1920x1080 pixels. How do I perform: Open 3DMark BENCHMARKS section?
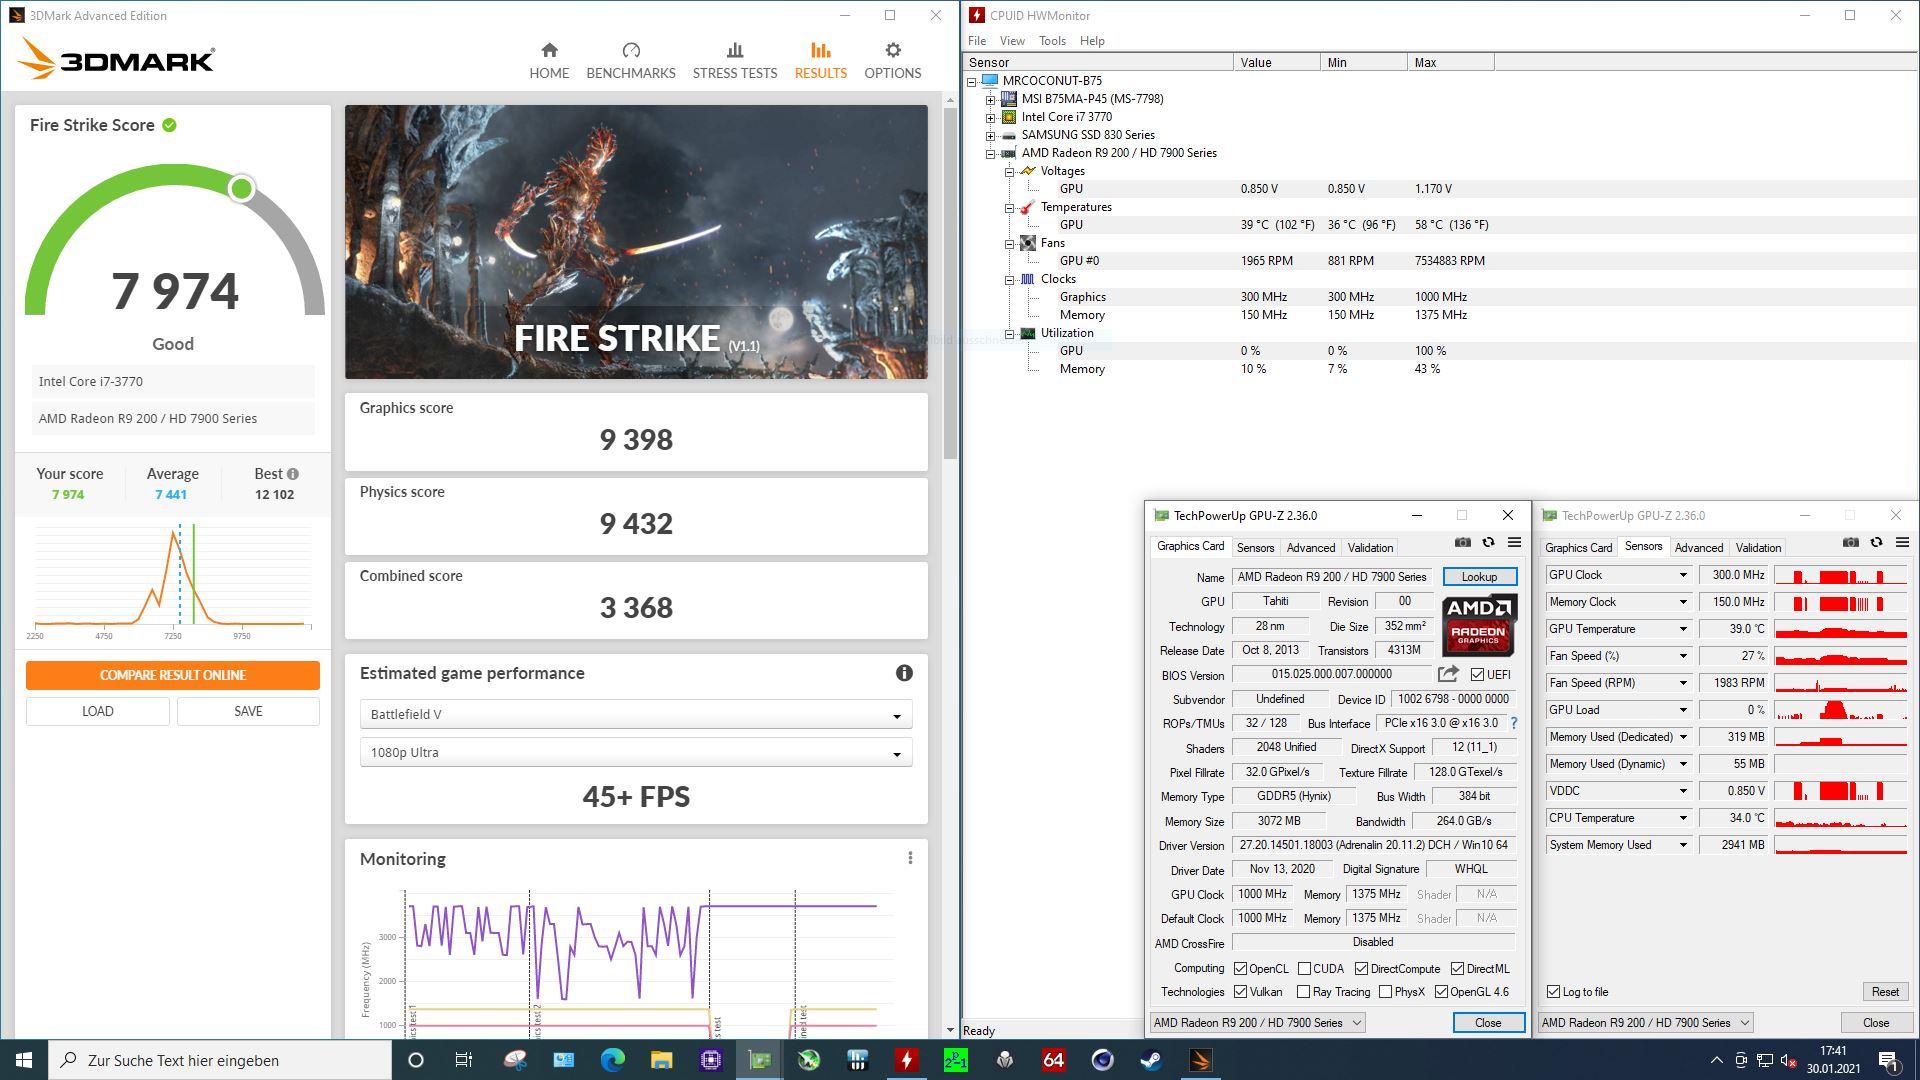[x=631, y=60]
